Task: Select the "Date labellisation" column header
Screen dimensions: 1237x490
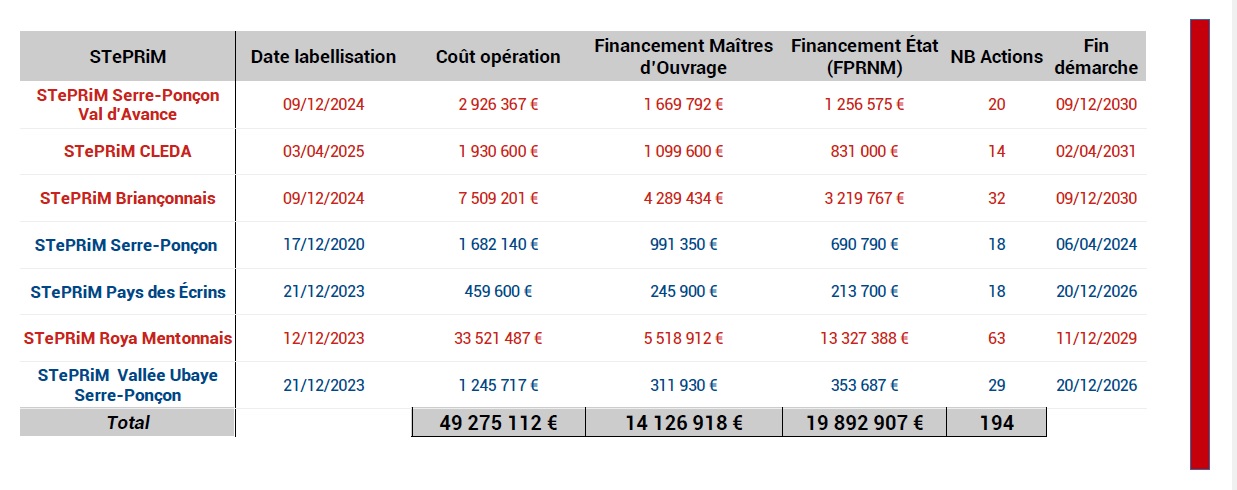Action: tap(323, 57)
